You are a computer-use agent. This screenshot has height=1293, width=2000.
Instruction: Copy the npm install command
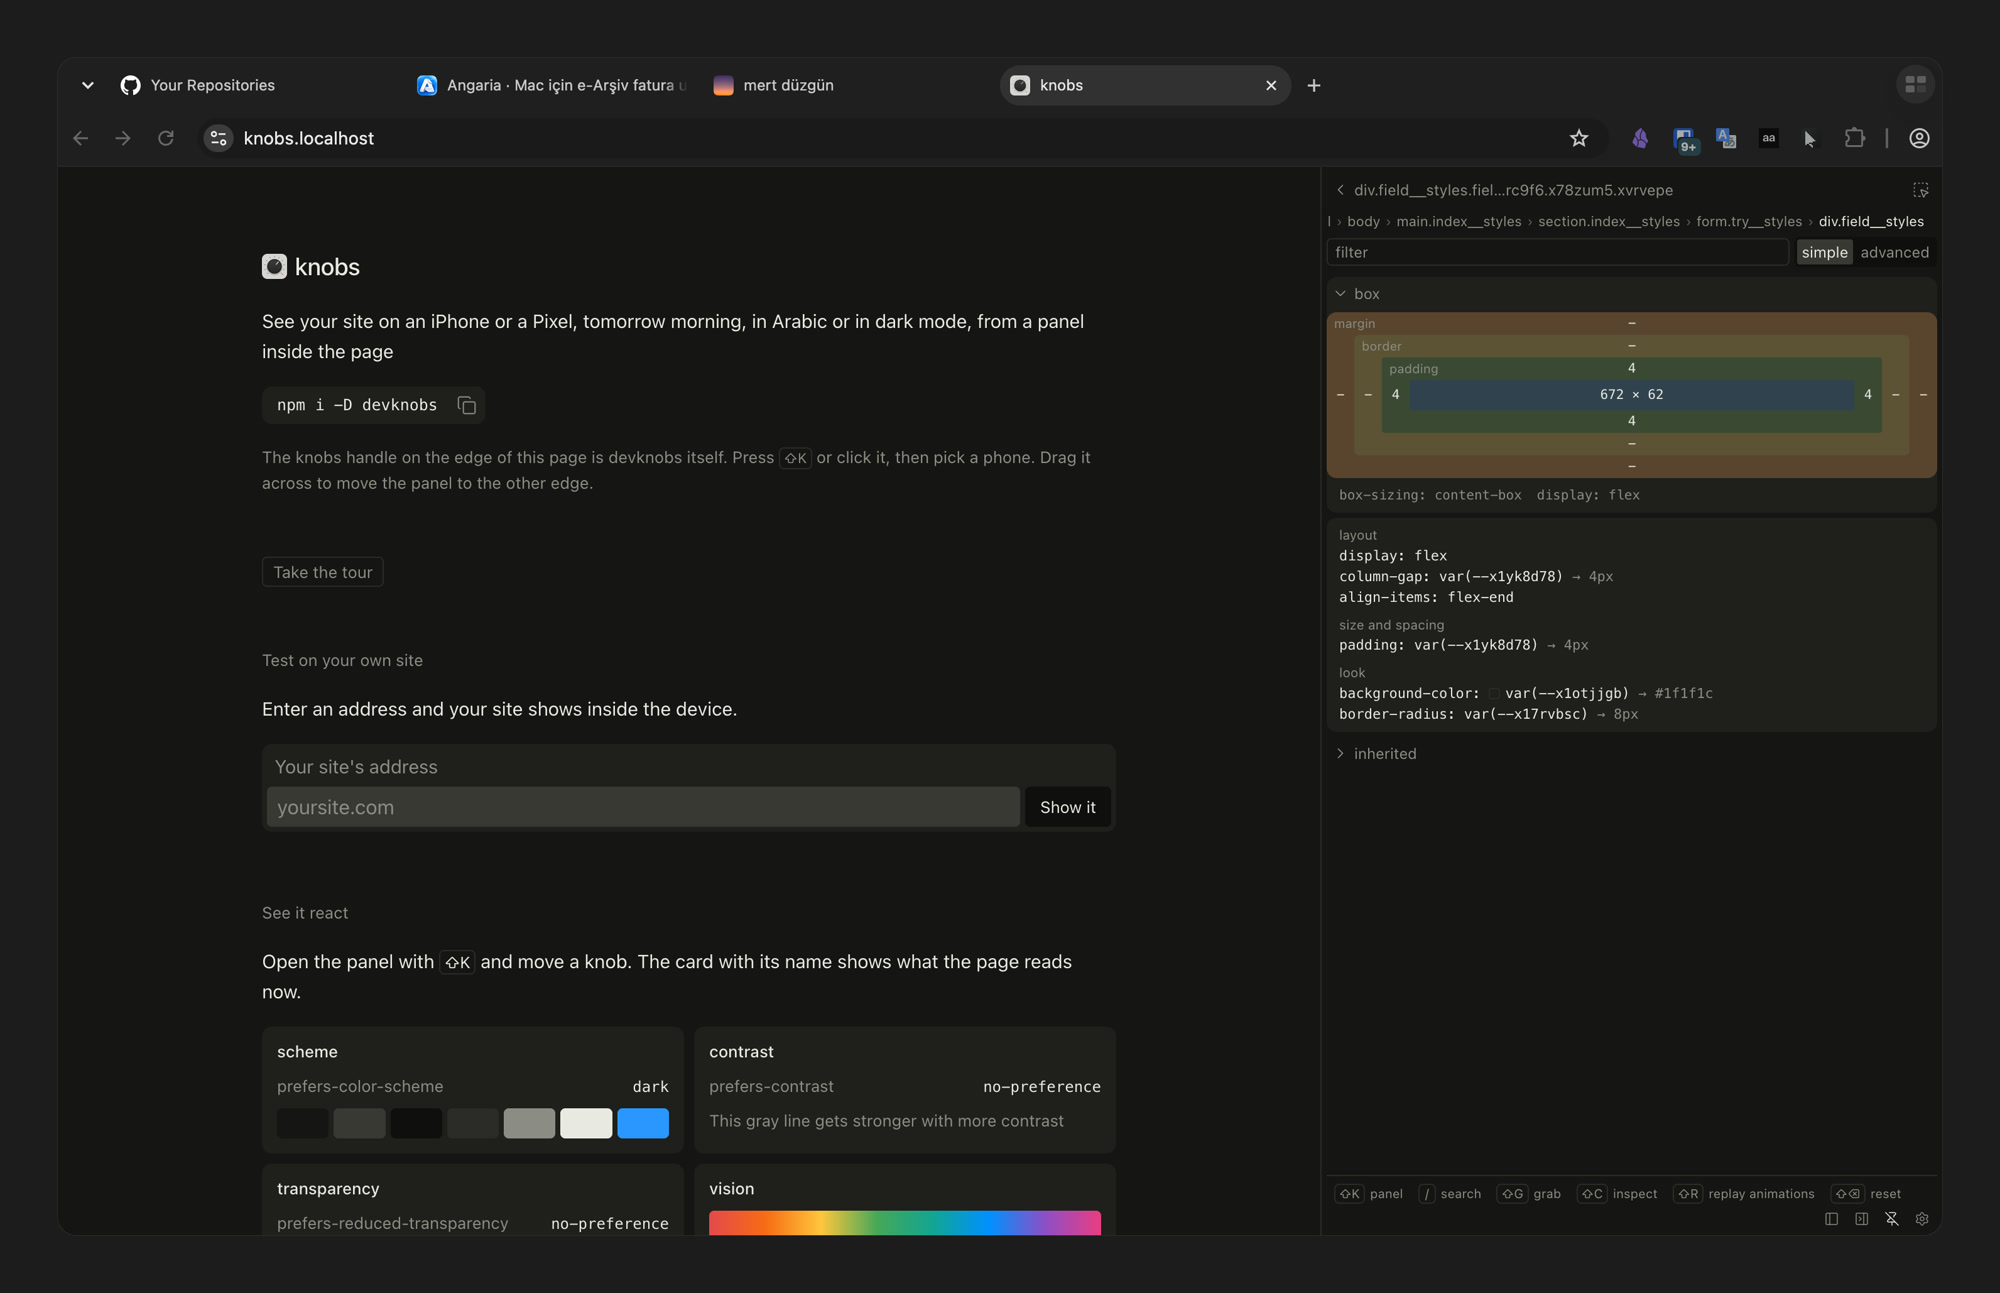click(x=466, y=405)
